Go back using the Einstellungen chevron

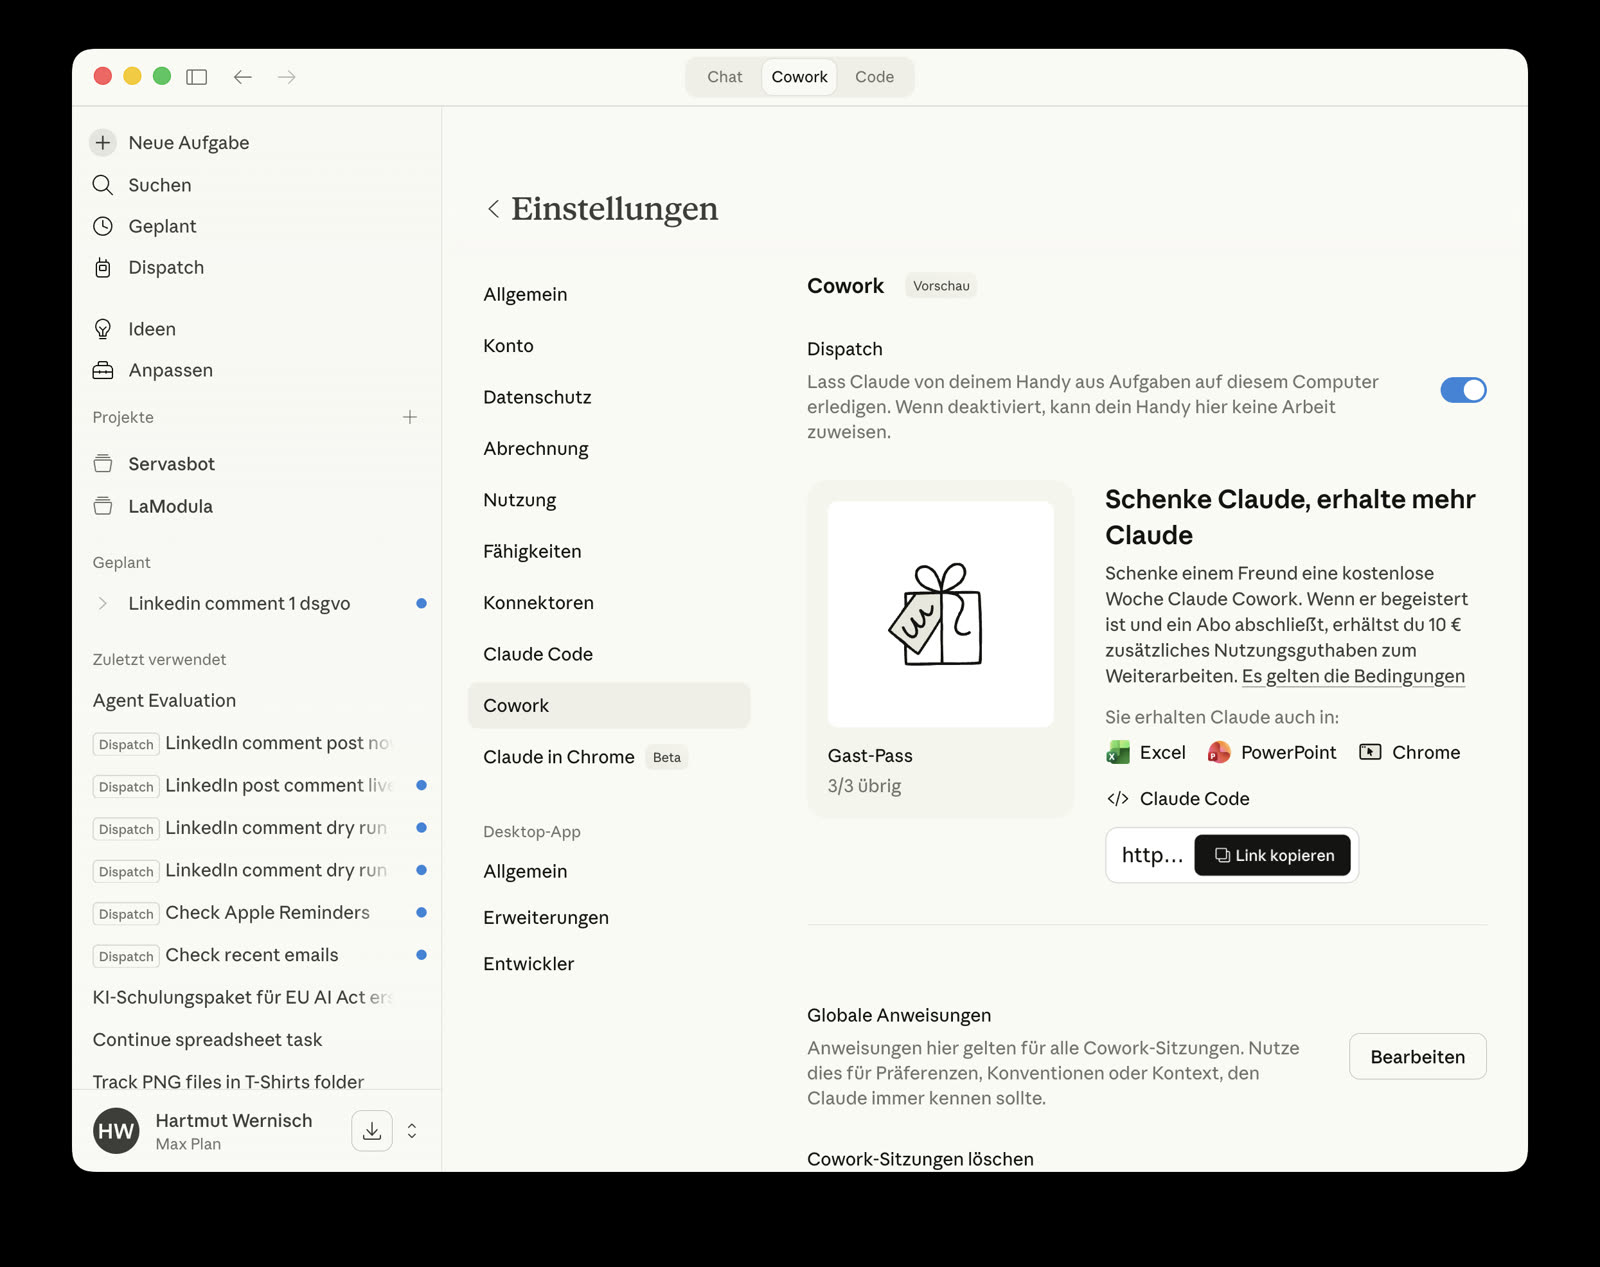[493, 209]
